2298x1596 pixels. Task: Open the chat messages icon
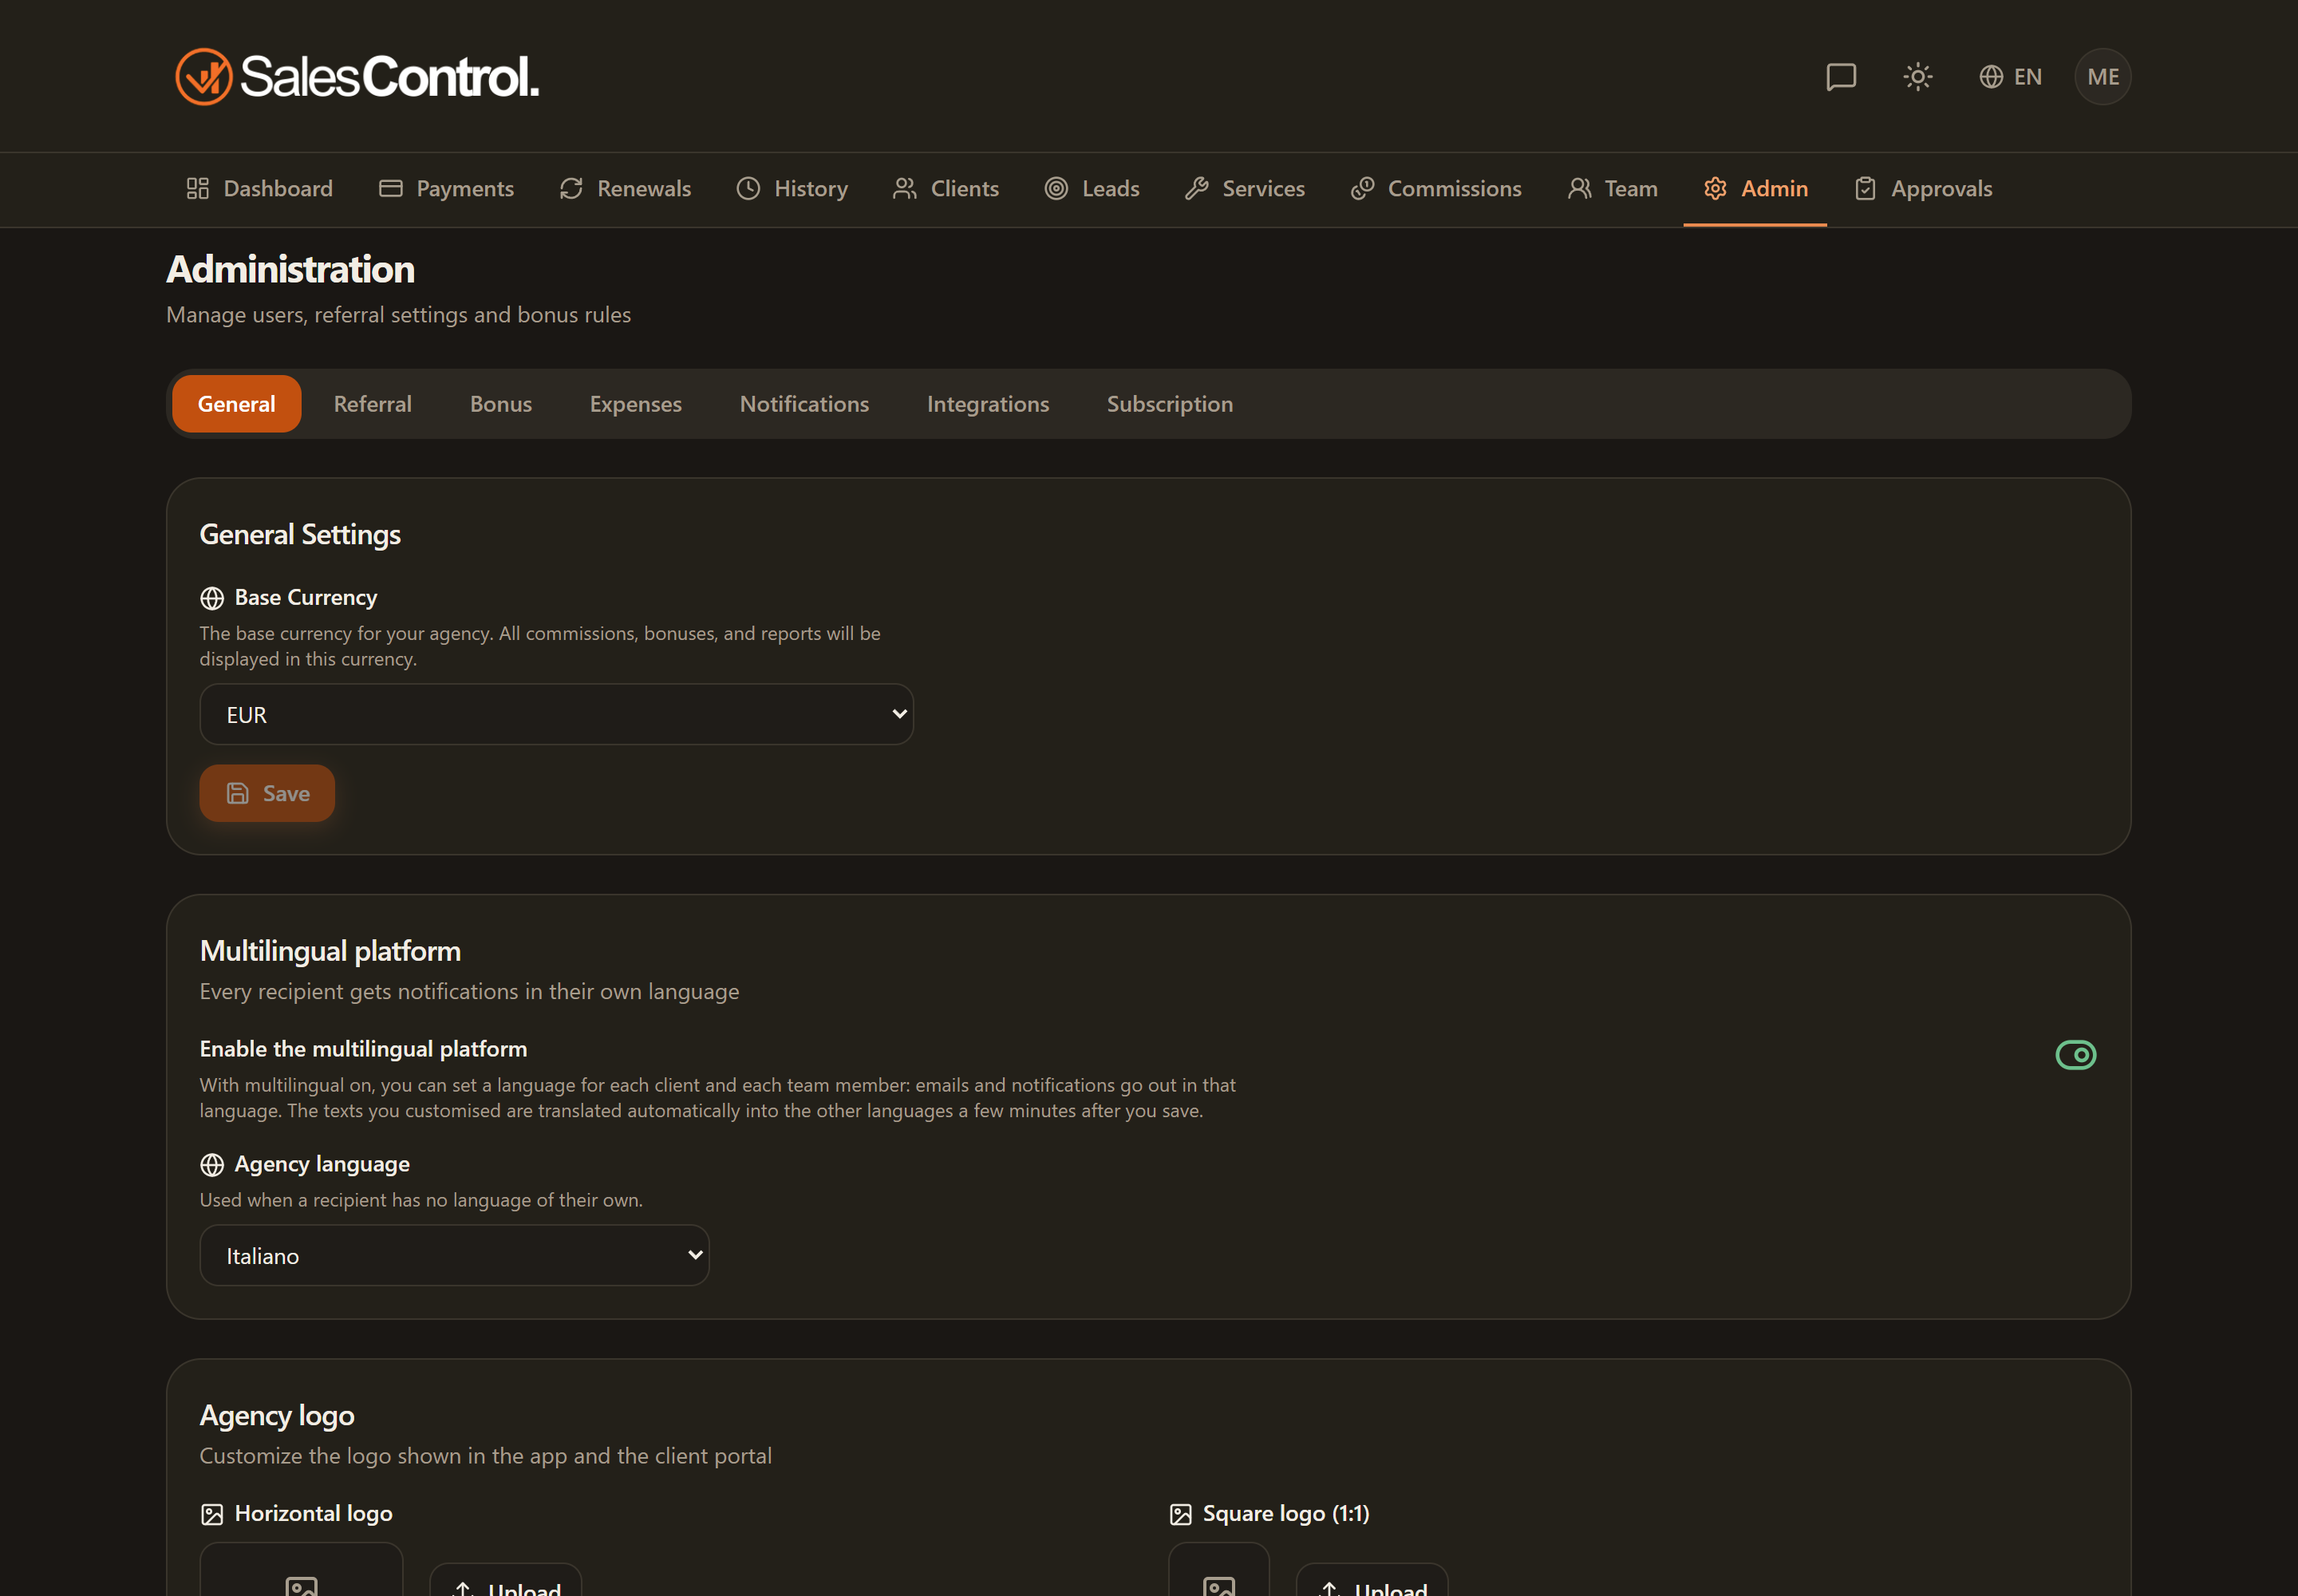pos(1841,77)
